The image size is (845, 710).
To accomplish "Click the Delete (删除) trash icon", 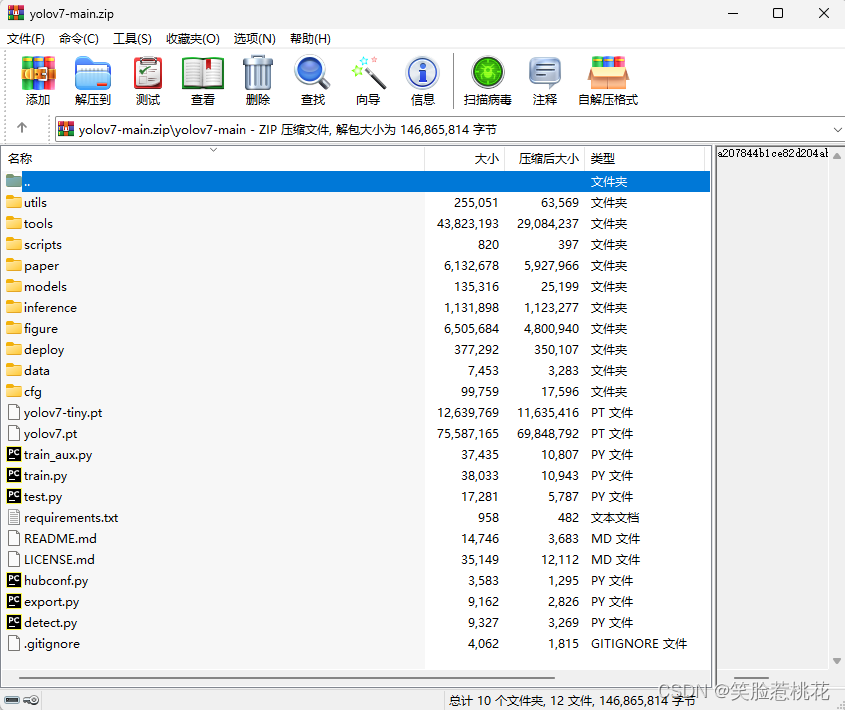I will tap(258, 73).
